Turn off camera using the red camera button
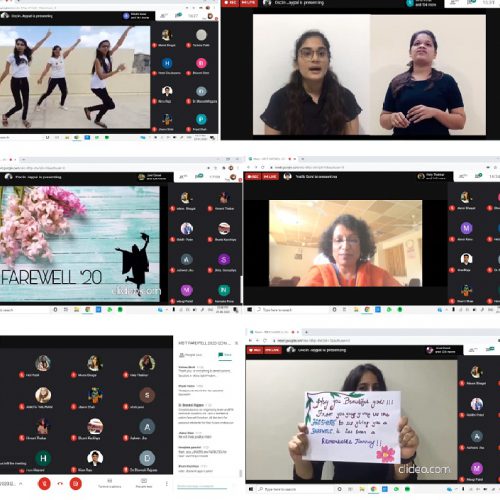500x500 pixels. pyautogui.click(x=76, y=483)
